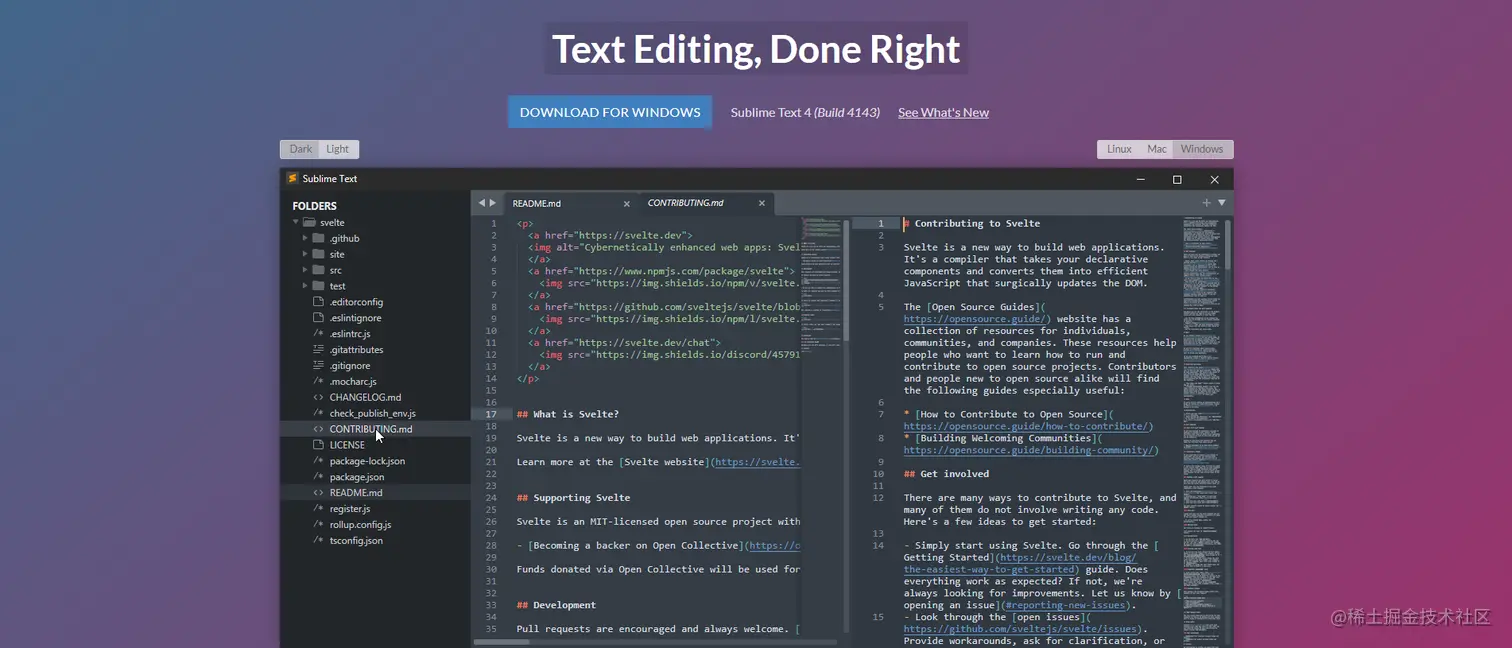1512x648 pixels.
Task: Click line number 17 in gutter
Action: click(491, 414)
